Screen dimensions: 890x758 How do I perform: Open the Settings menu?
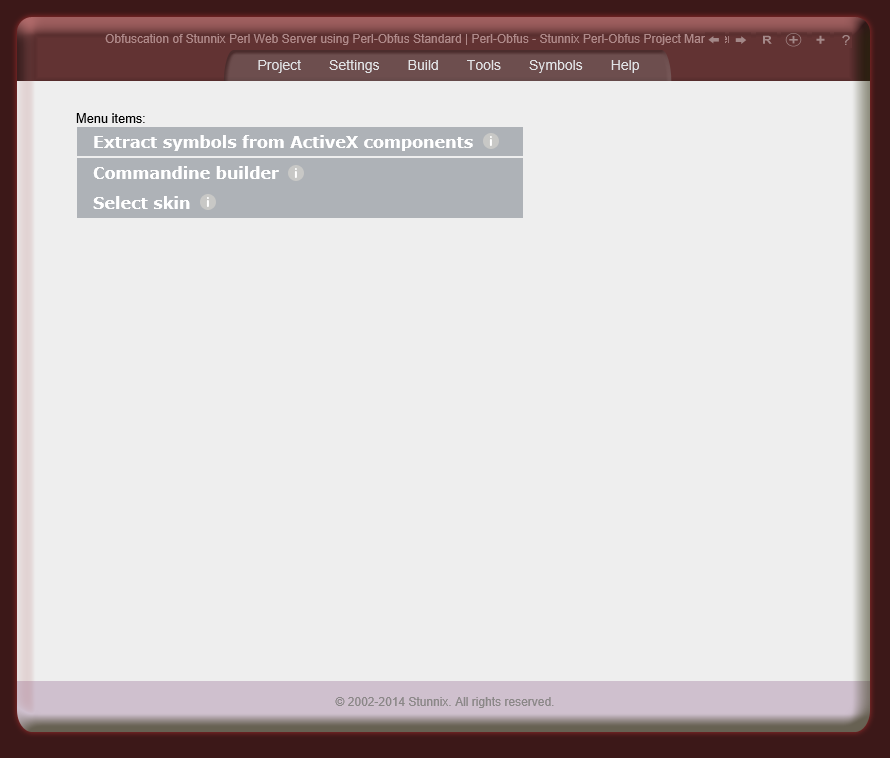[x=354, y=65]
